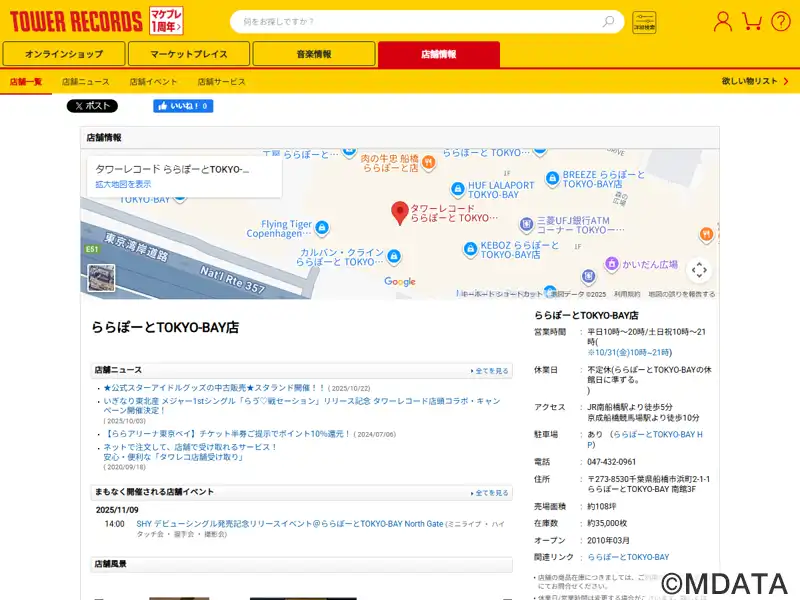Click the Flying Tiger Copenhagen map marker
Image resolution: width=800 pixels, height=600 pixels.
(x=322, y=228)
